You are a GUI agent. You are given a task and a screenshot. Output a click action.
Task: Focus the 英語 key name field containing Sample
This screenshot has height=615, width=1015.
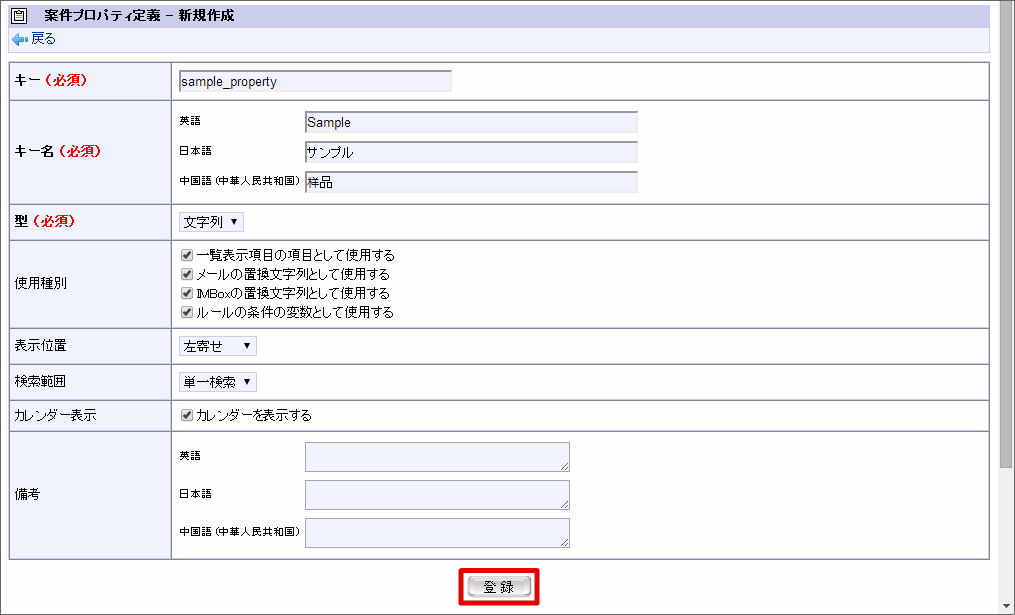coord(471,122)
